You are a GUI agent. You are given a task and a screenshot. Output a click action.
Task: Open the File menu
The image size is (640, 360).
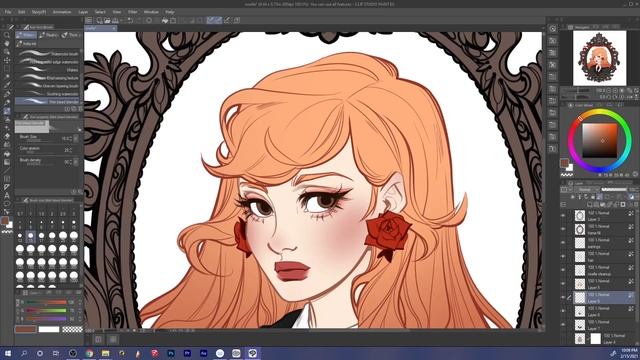coord(8,12)
